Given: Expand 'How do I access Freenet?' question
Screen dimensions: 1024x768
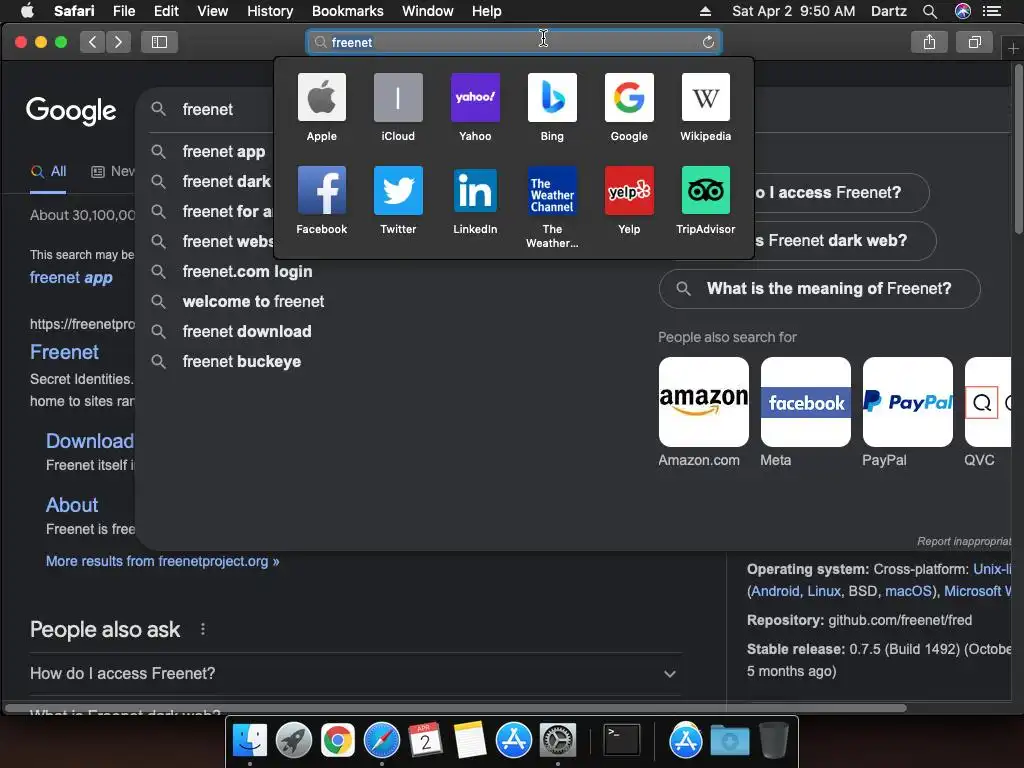Looking at the screenshot, I should [355, 673].
